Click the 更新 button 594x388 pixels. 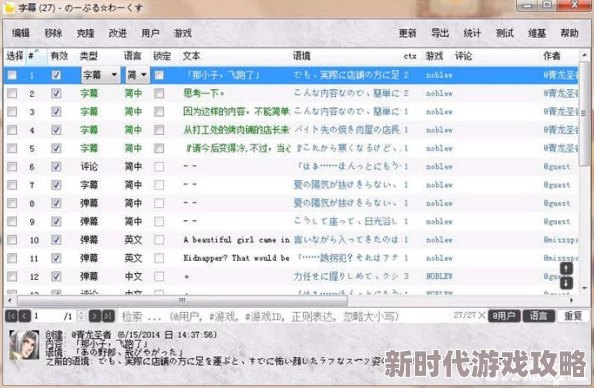point(408,33)
